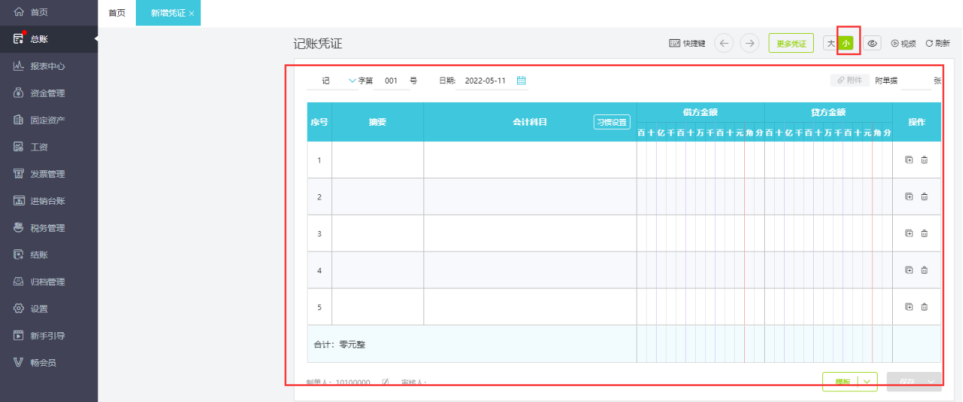Open 归档管理 in the sidebar
The image size is (963, 402).
(47, 282)
